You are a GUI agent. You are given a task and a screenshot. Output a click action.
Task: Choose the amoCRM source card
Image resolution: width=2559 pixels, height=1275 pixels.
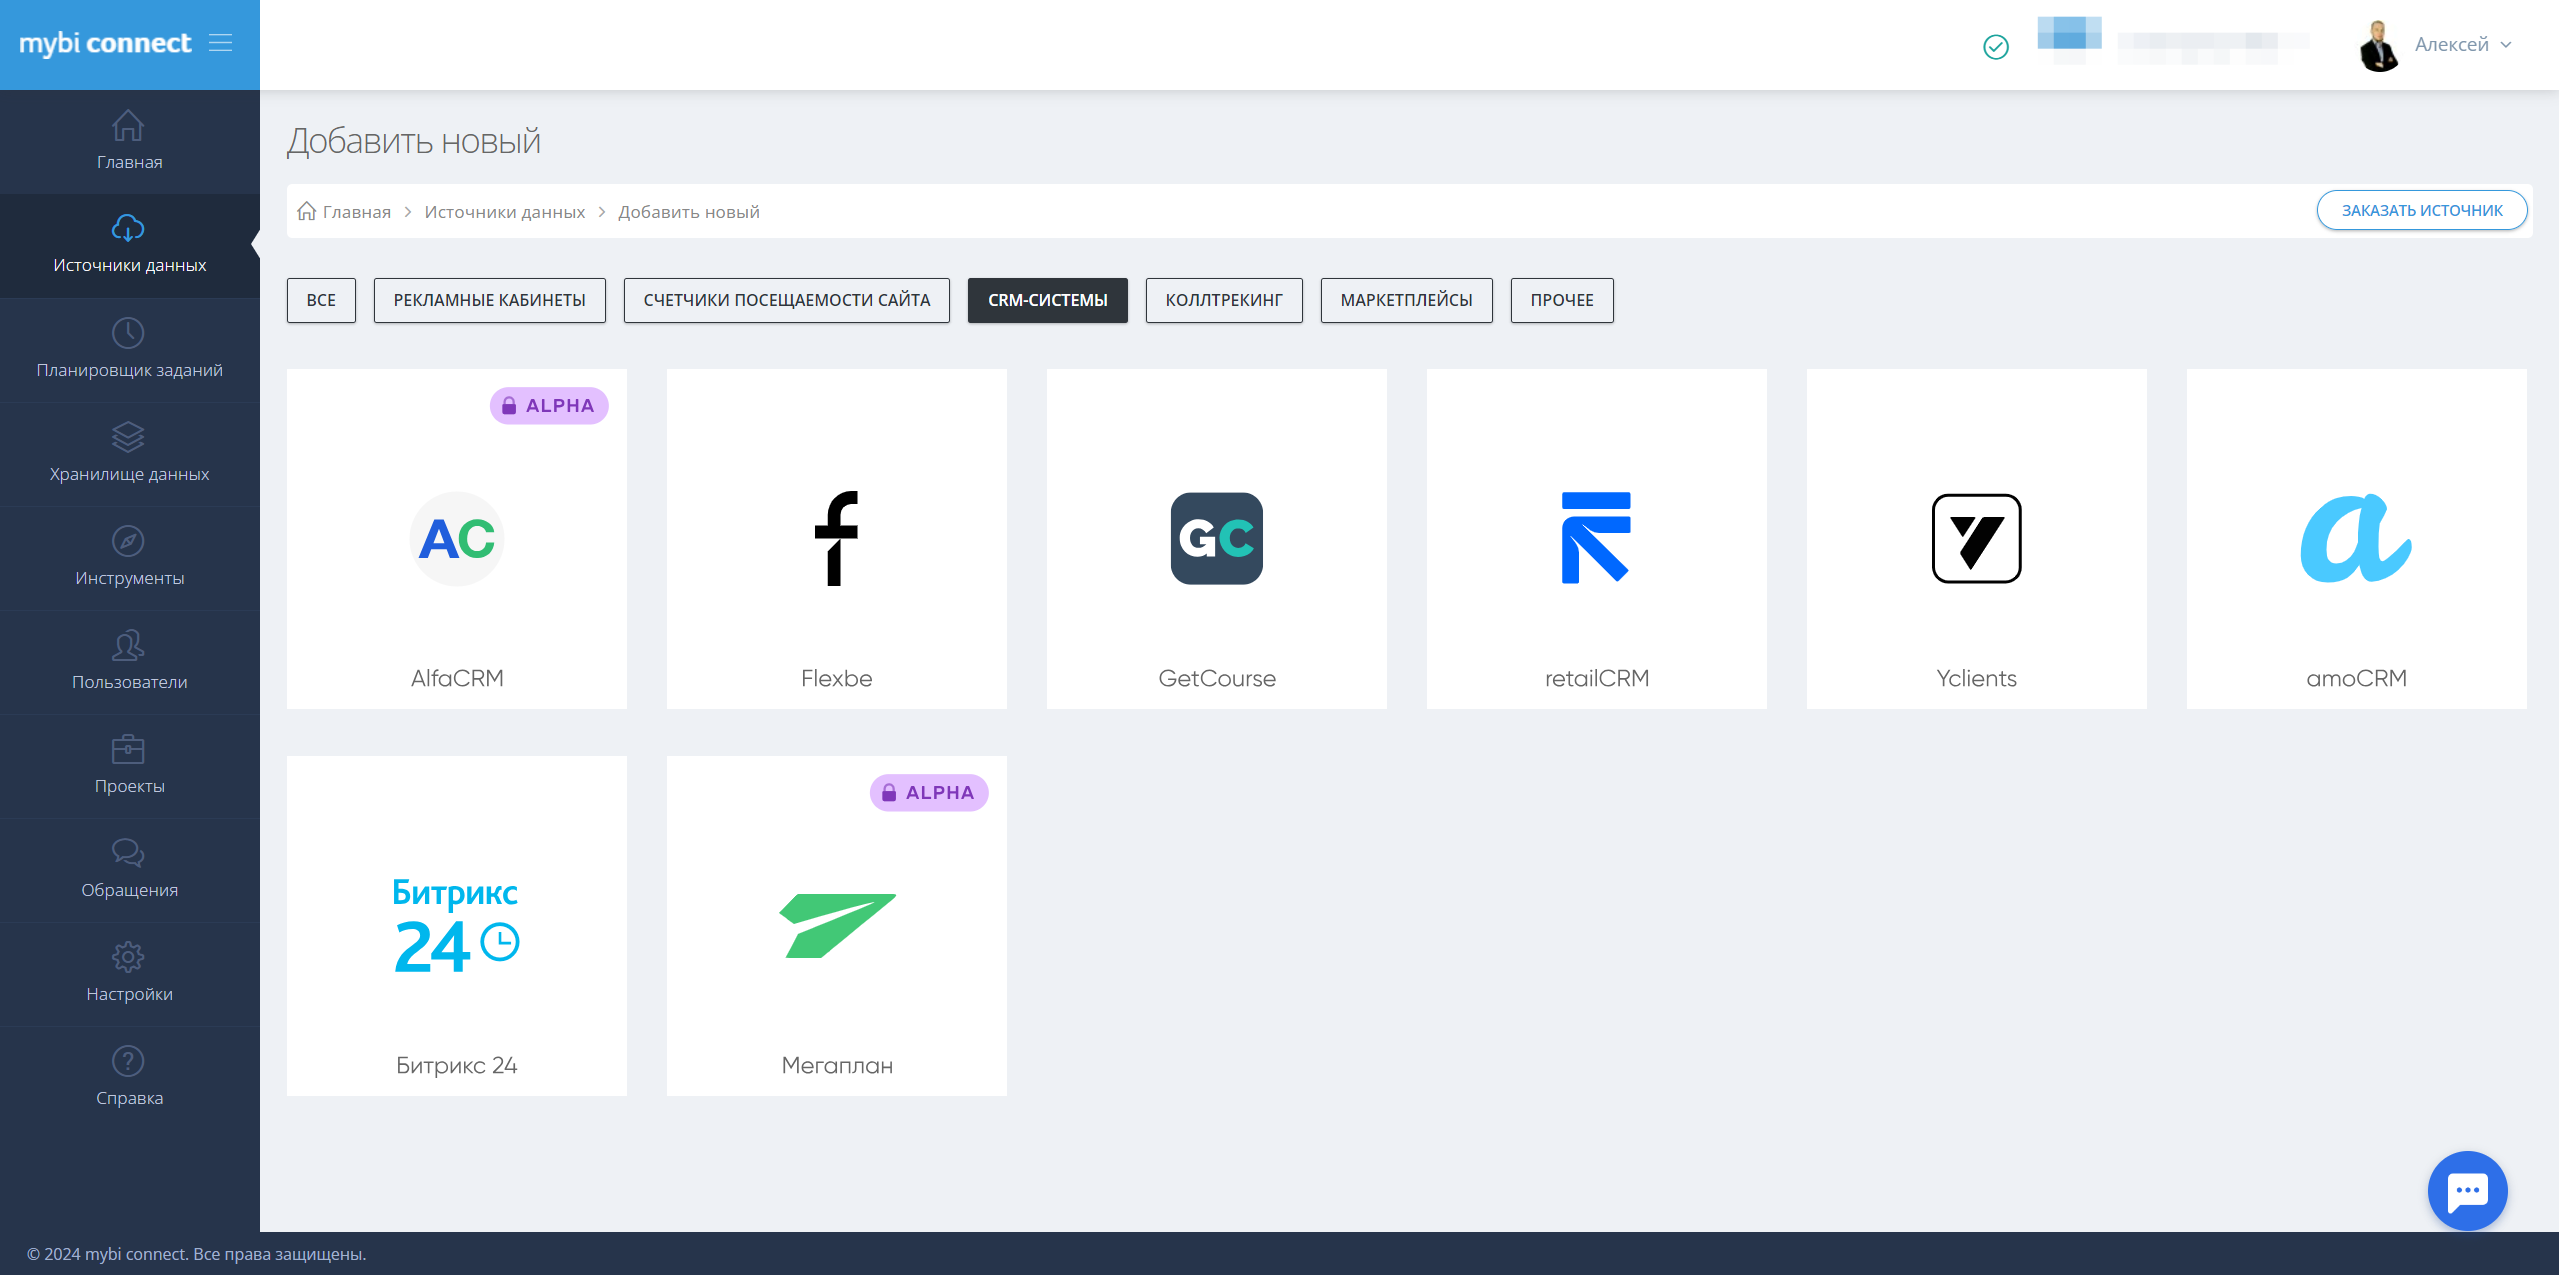pyautogui.click(x=2355, y=539)
